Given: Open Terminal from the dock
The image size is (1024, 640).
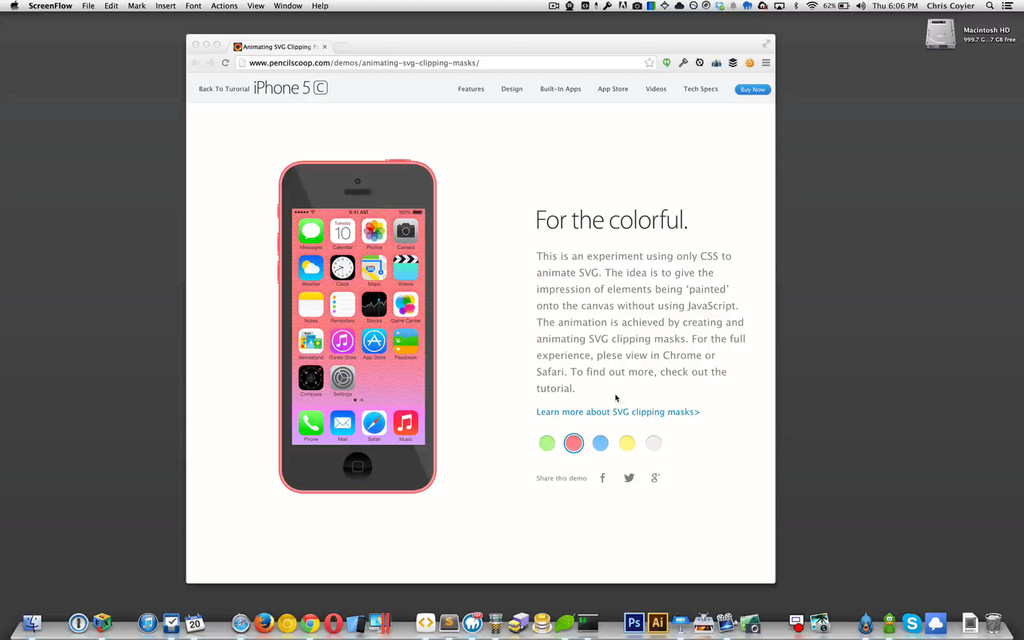Looking at the screenshot, I should point(588,623).
